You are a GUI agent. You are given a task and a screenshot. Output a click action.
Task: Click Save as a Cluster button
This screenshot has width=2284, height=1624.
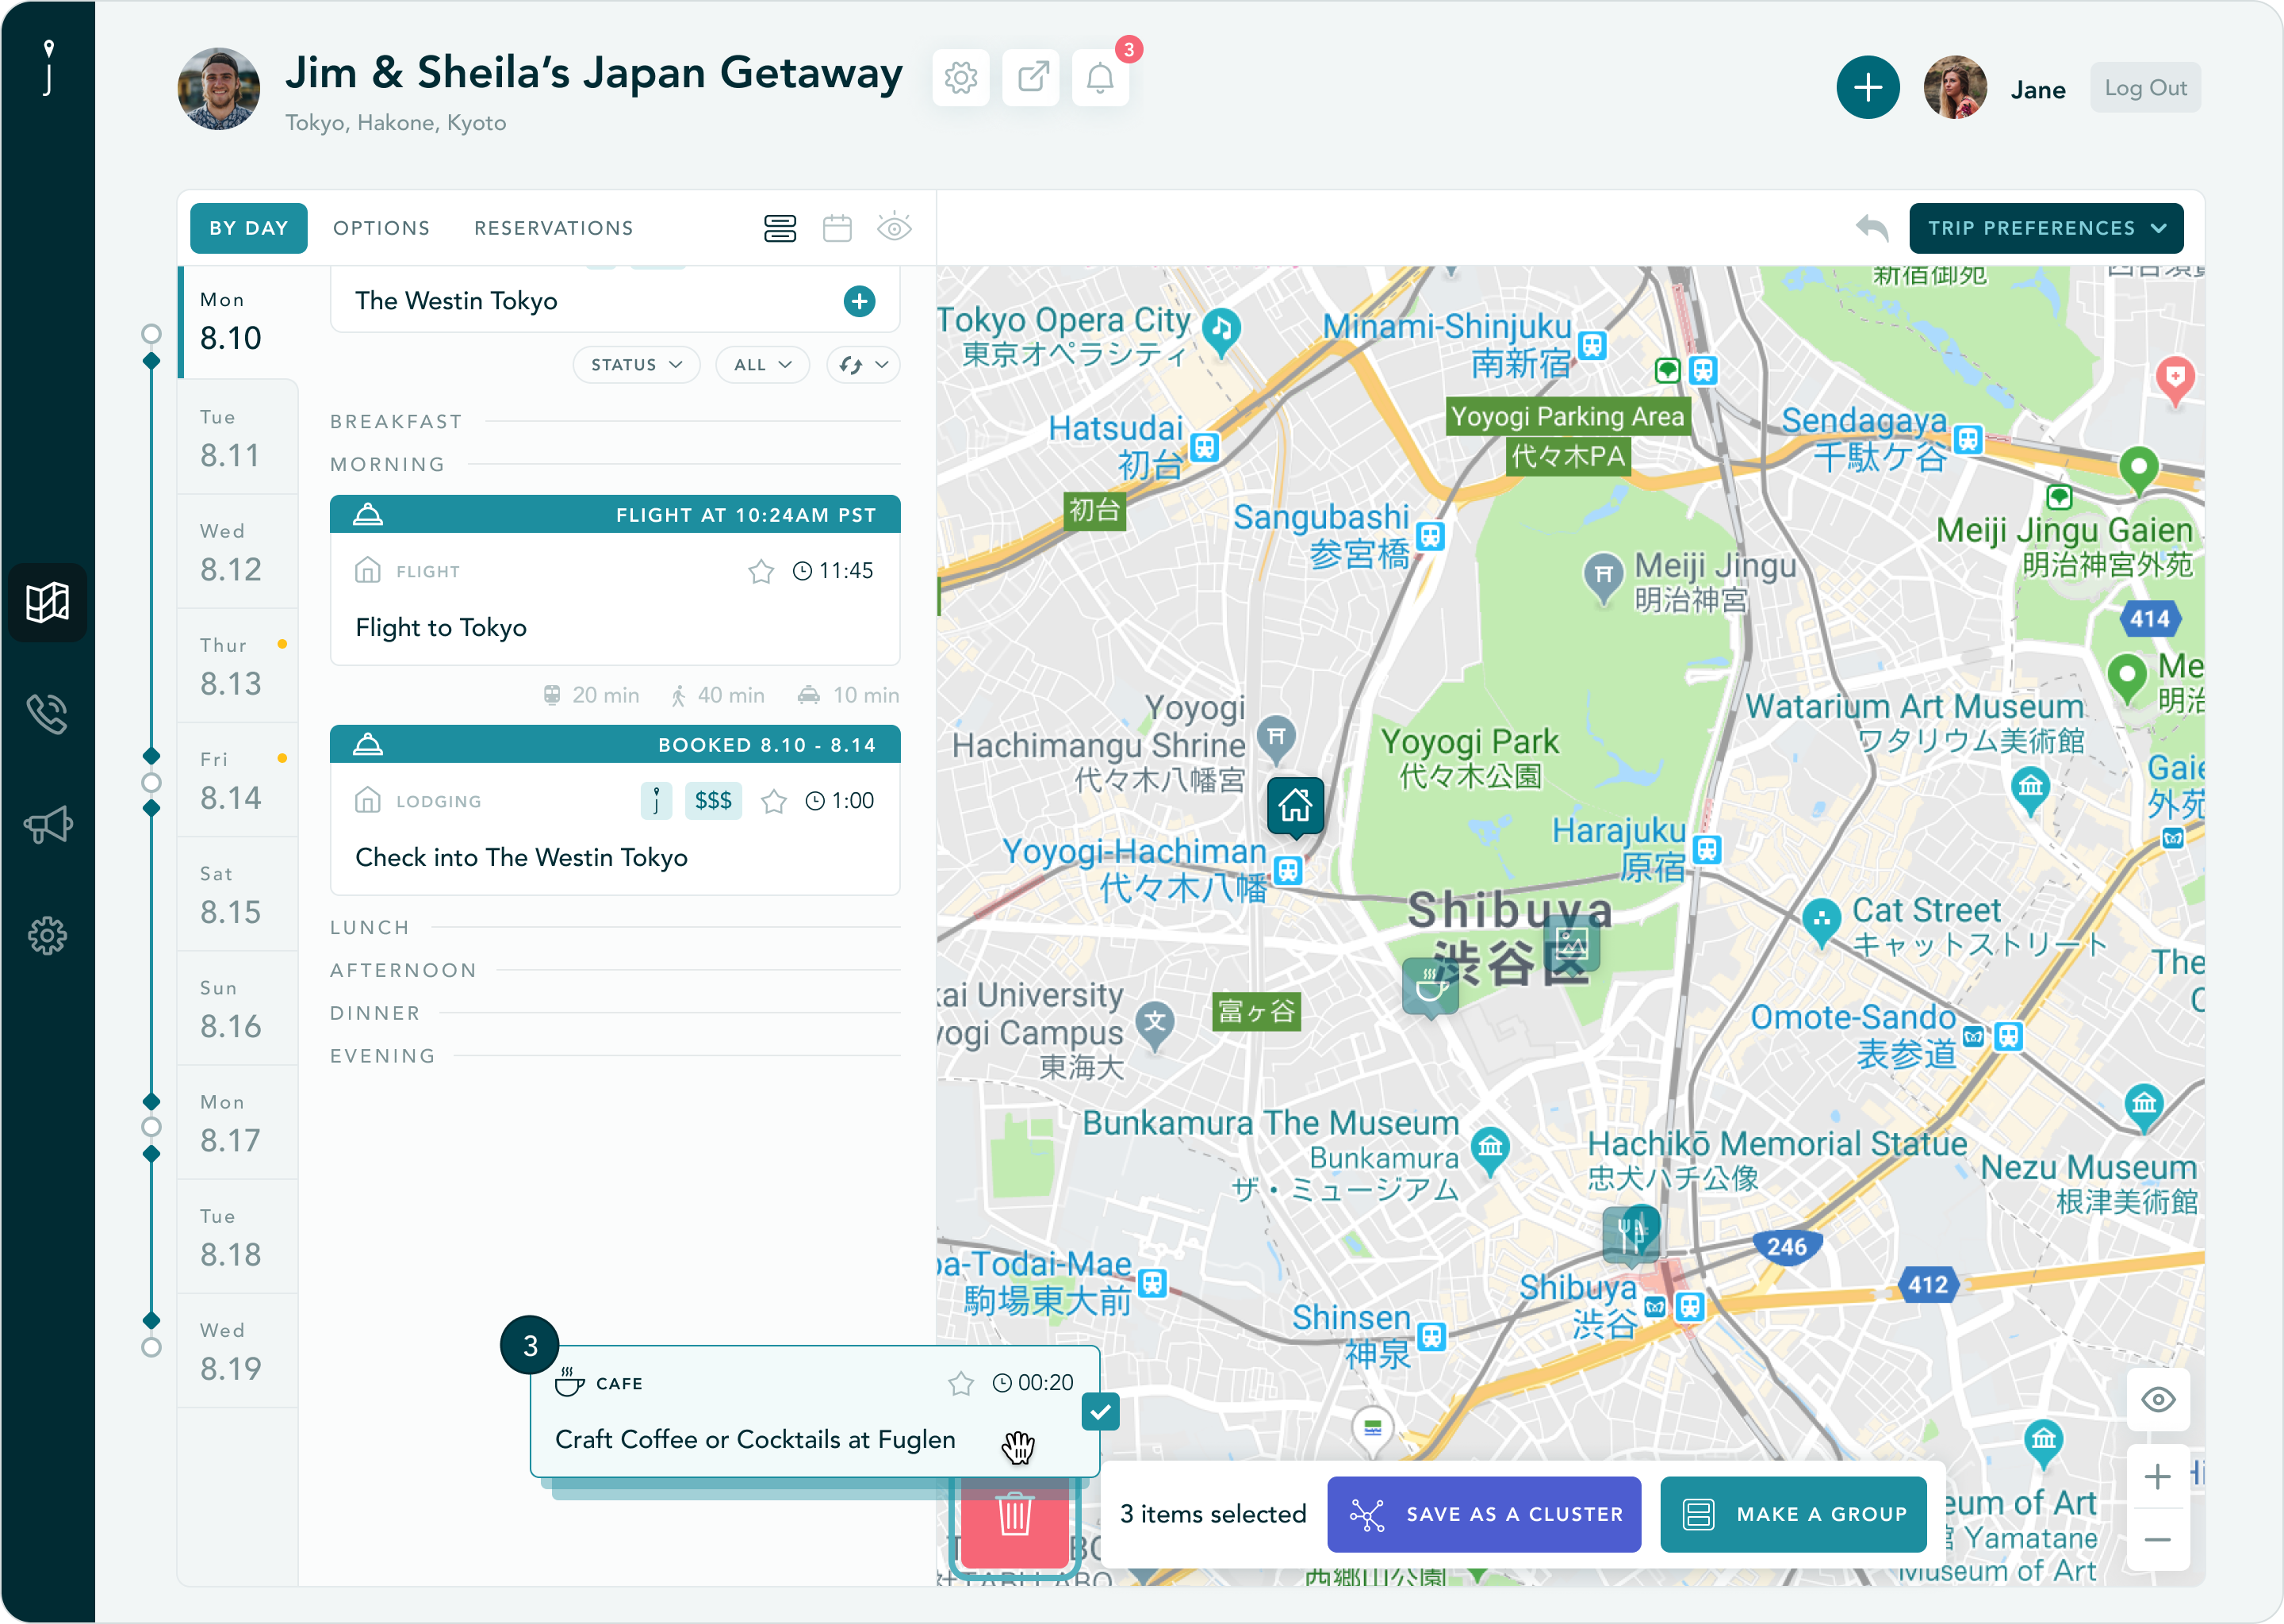point(1483,1514)
